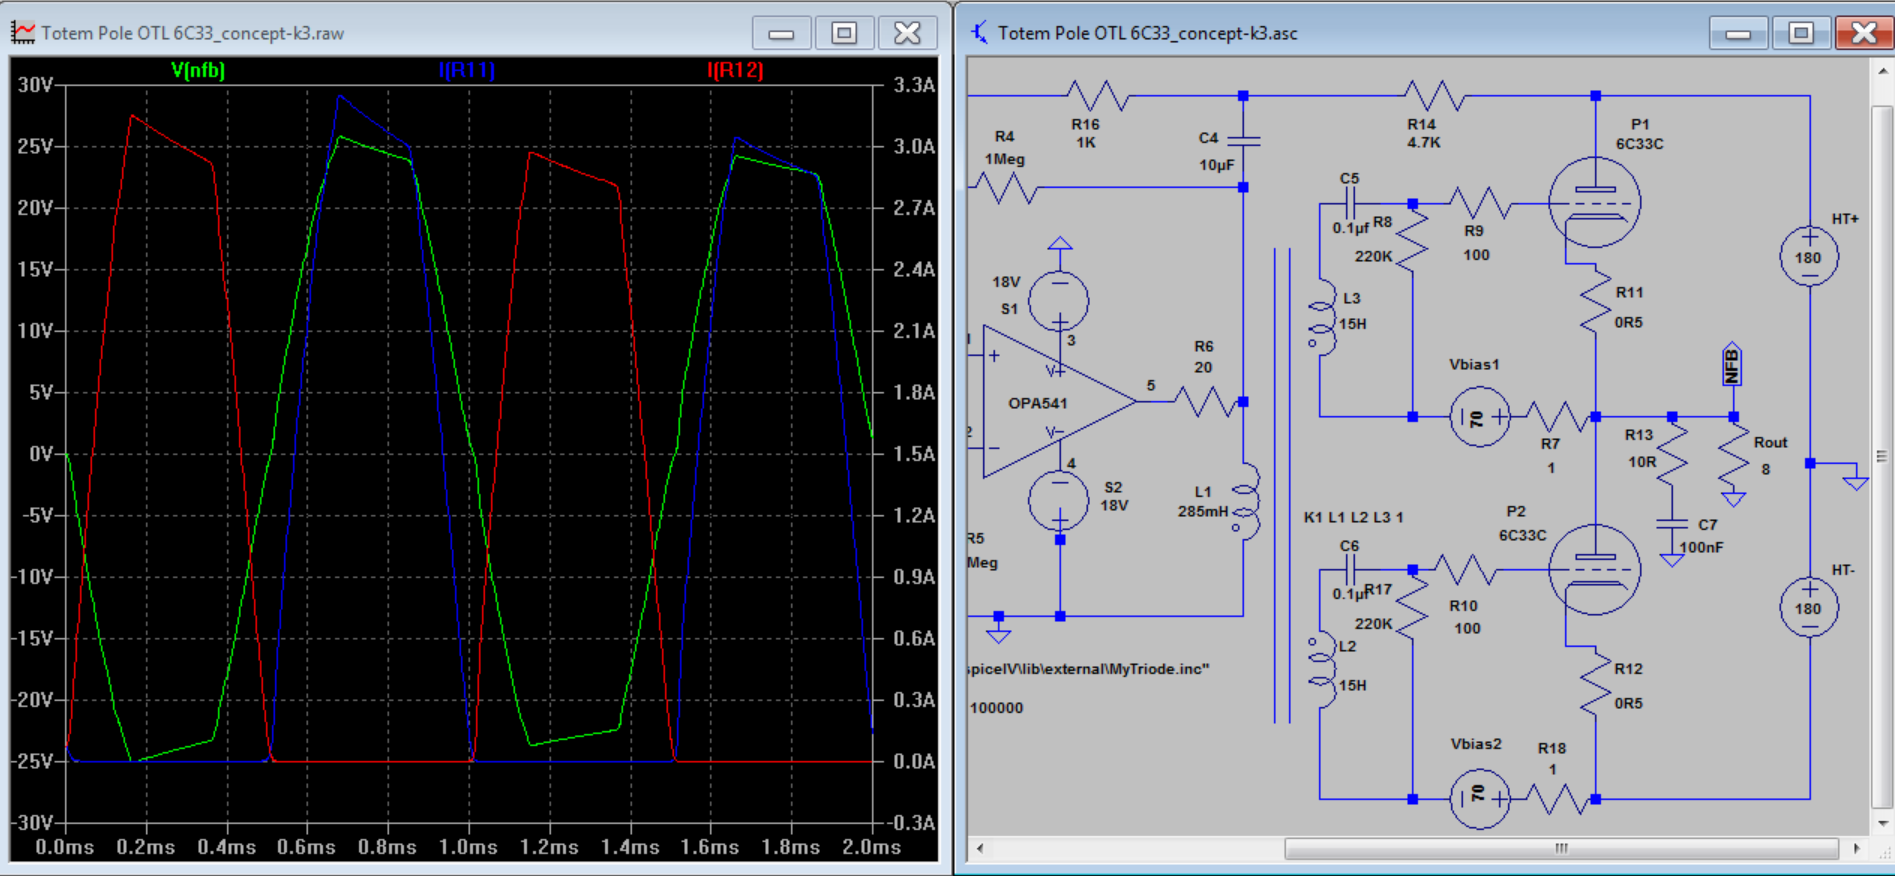Select the R7 1 ohm resistor

point(1558,417)
